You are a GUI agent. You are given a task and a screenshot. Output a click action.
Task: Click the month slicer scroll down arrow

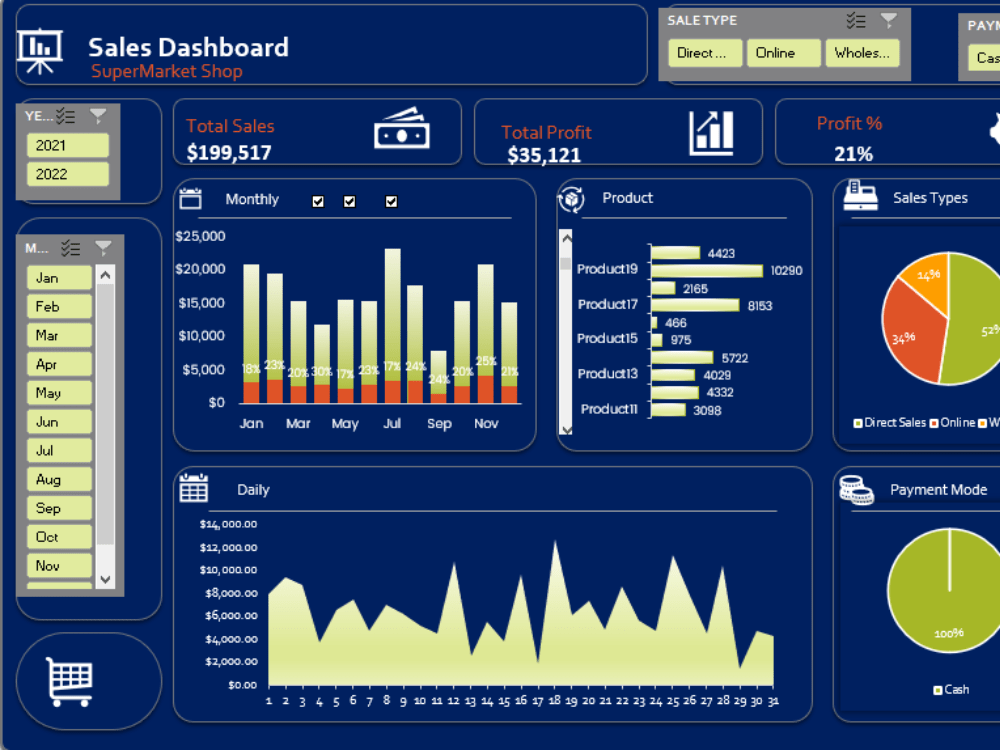[106, 579]
